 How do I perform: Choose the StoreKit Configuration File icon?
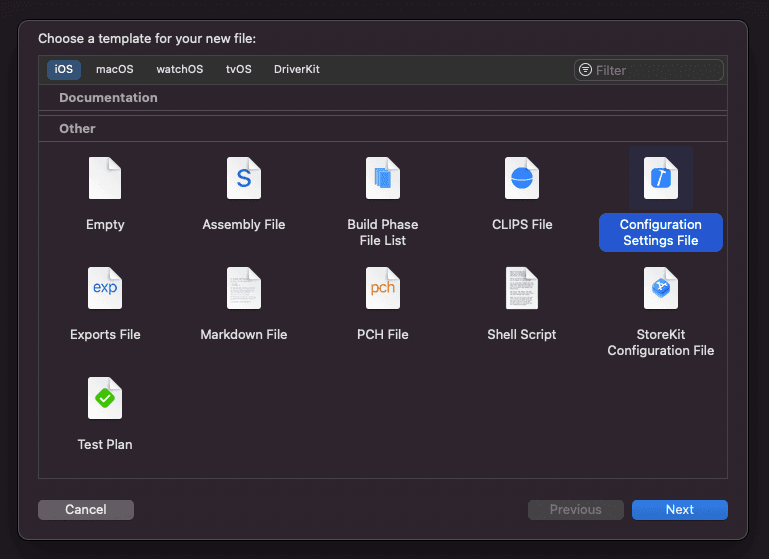coord(661,288)
